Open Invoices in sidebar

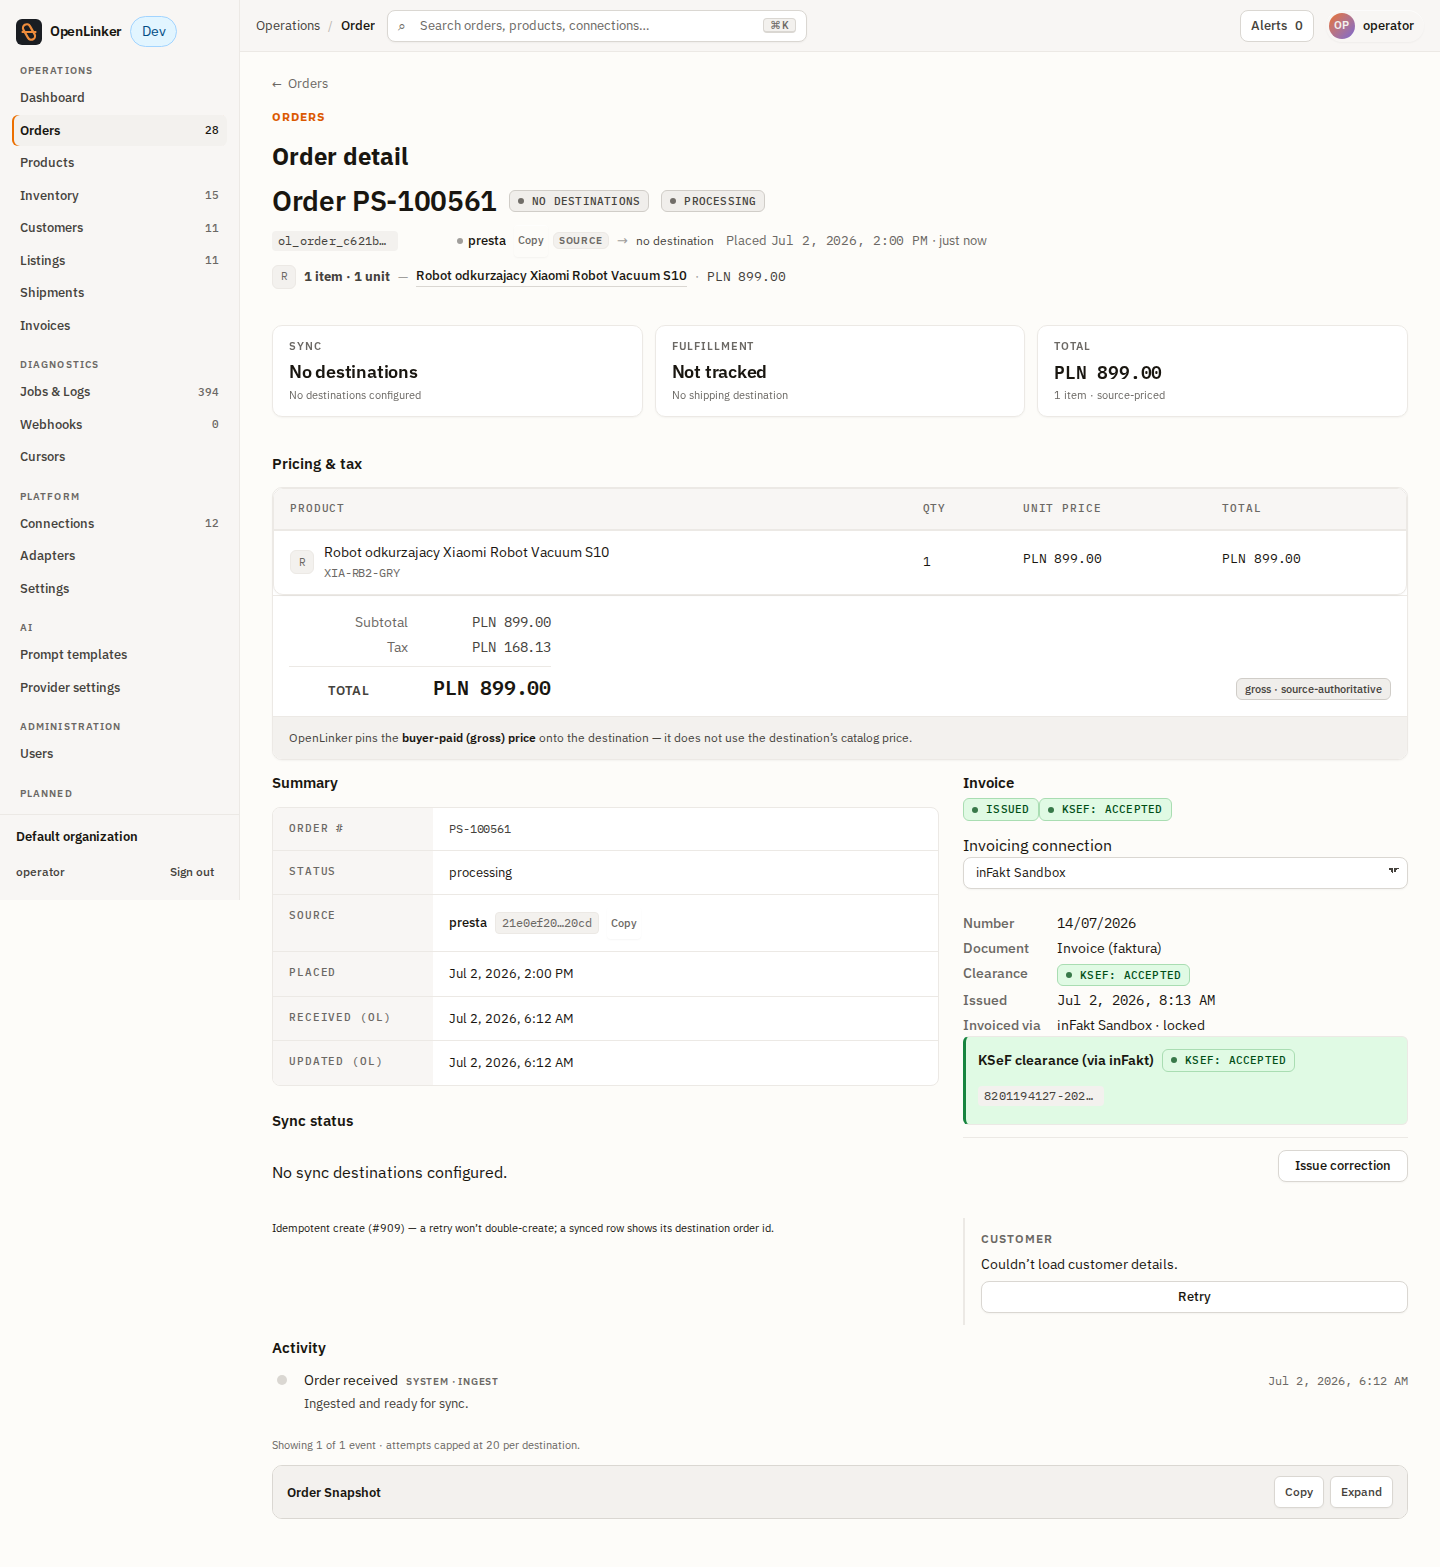pyautogui.click(x=119, y=326)
